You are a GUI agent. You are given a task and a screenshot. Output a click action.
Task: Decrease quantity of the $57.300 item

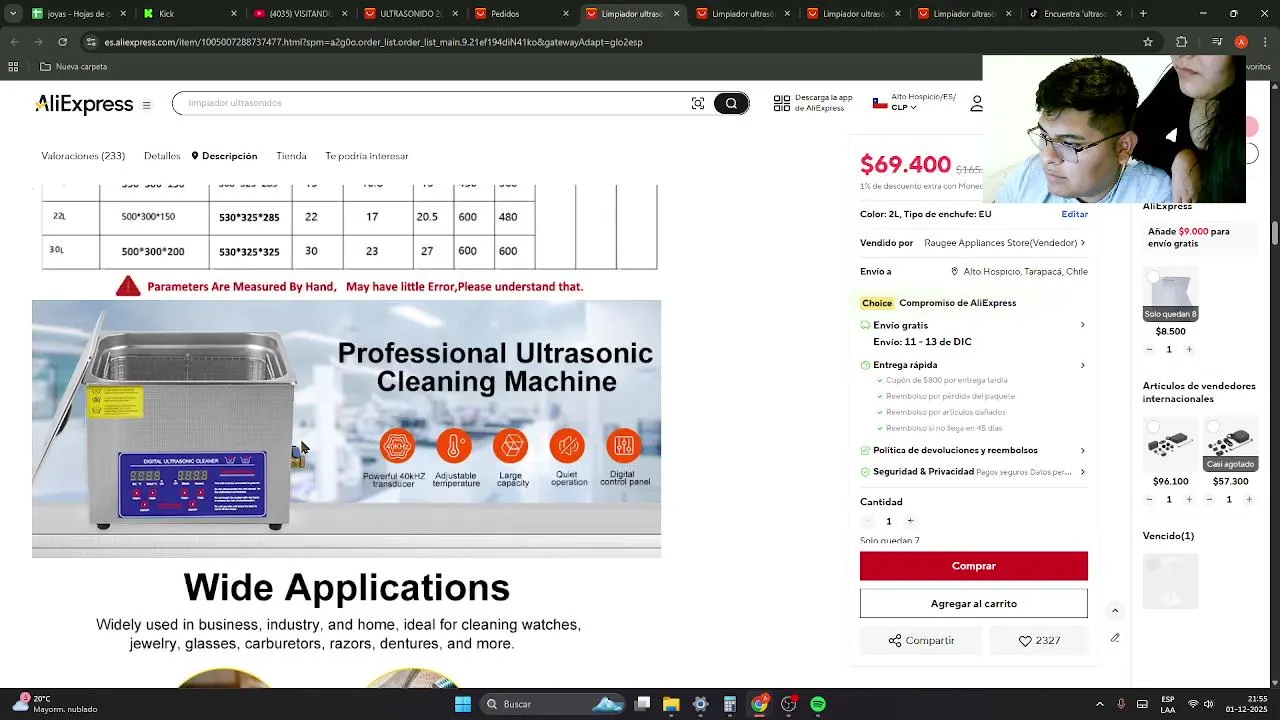tap(1208, 499)
